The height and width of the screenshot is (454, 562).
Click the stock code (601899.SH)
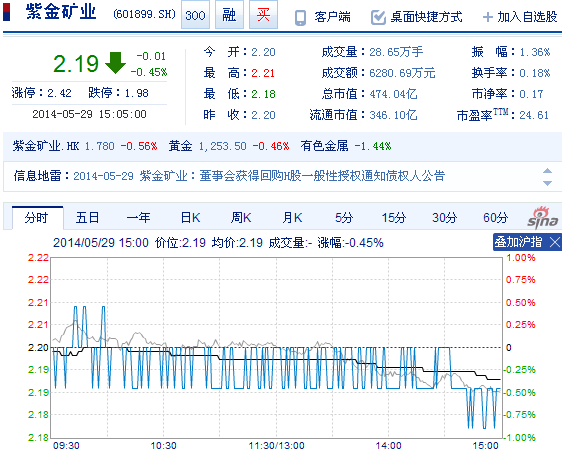pyautogui.click(x=144, y=14)
